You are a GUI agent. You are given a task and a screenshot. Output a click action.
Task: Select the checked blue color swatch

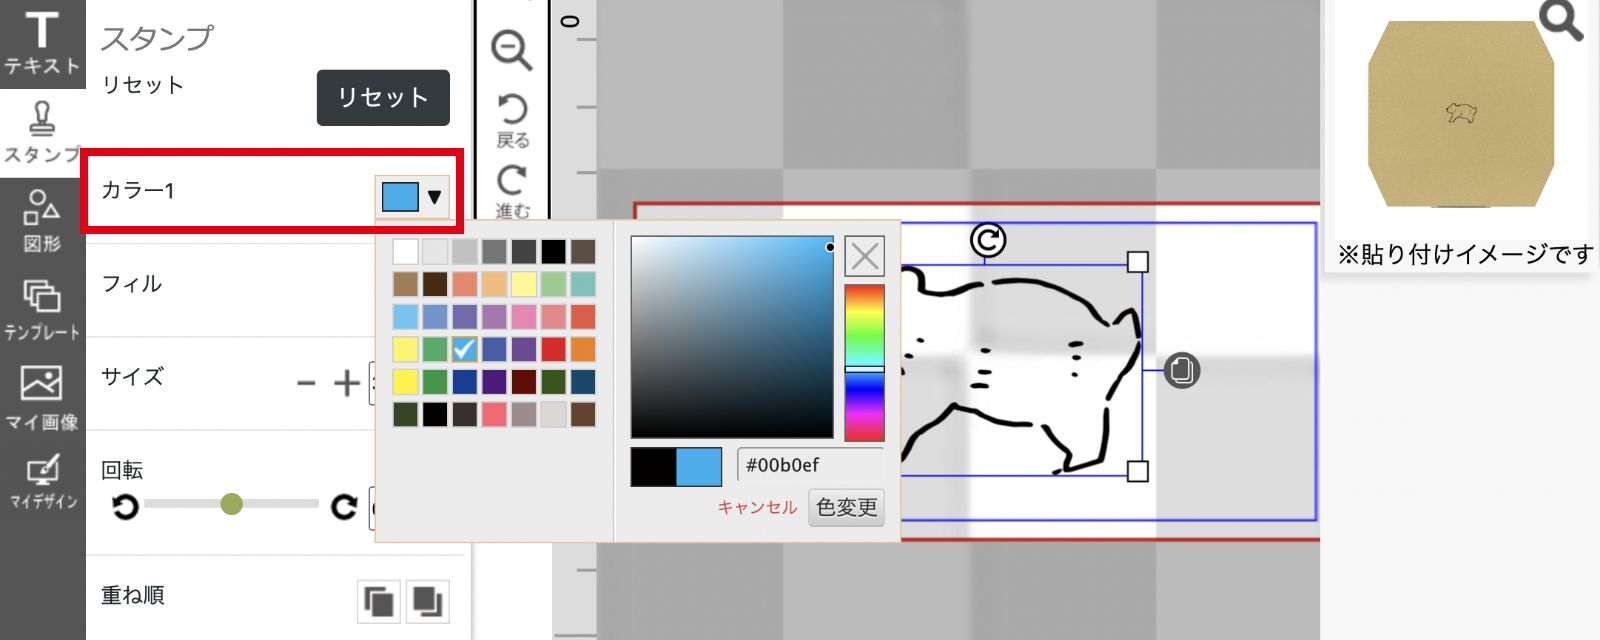pos(464,349)
